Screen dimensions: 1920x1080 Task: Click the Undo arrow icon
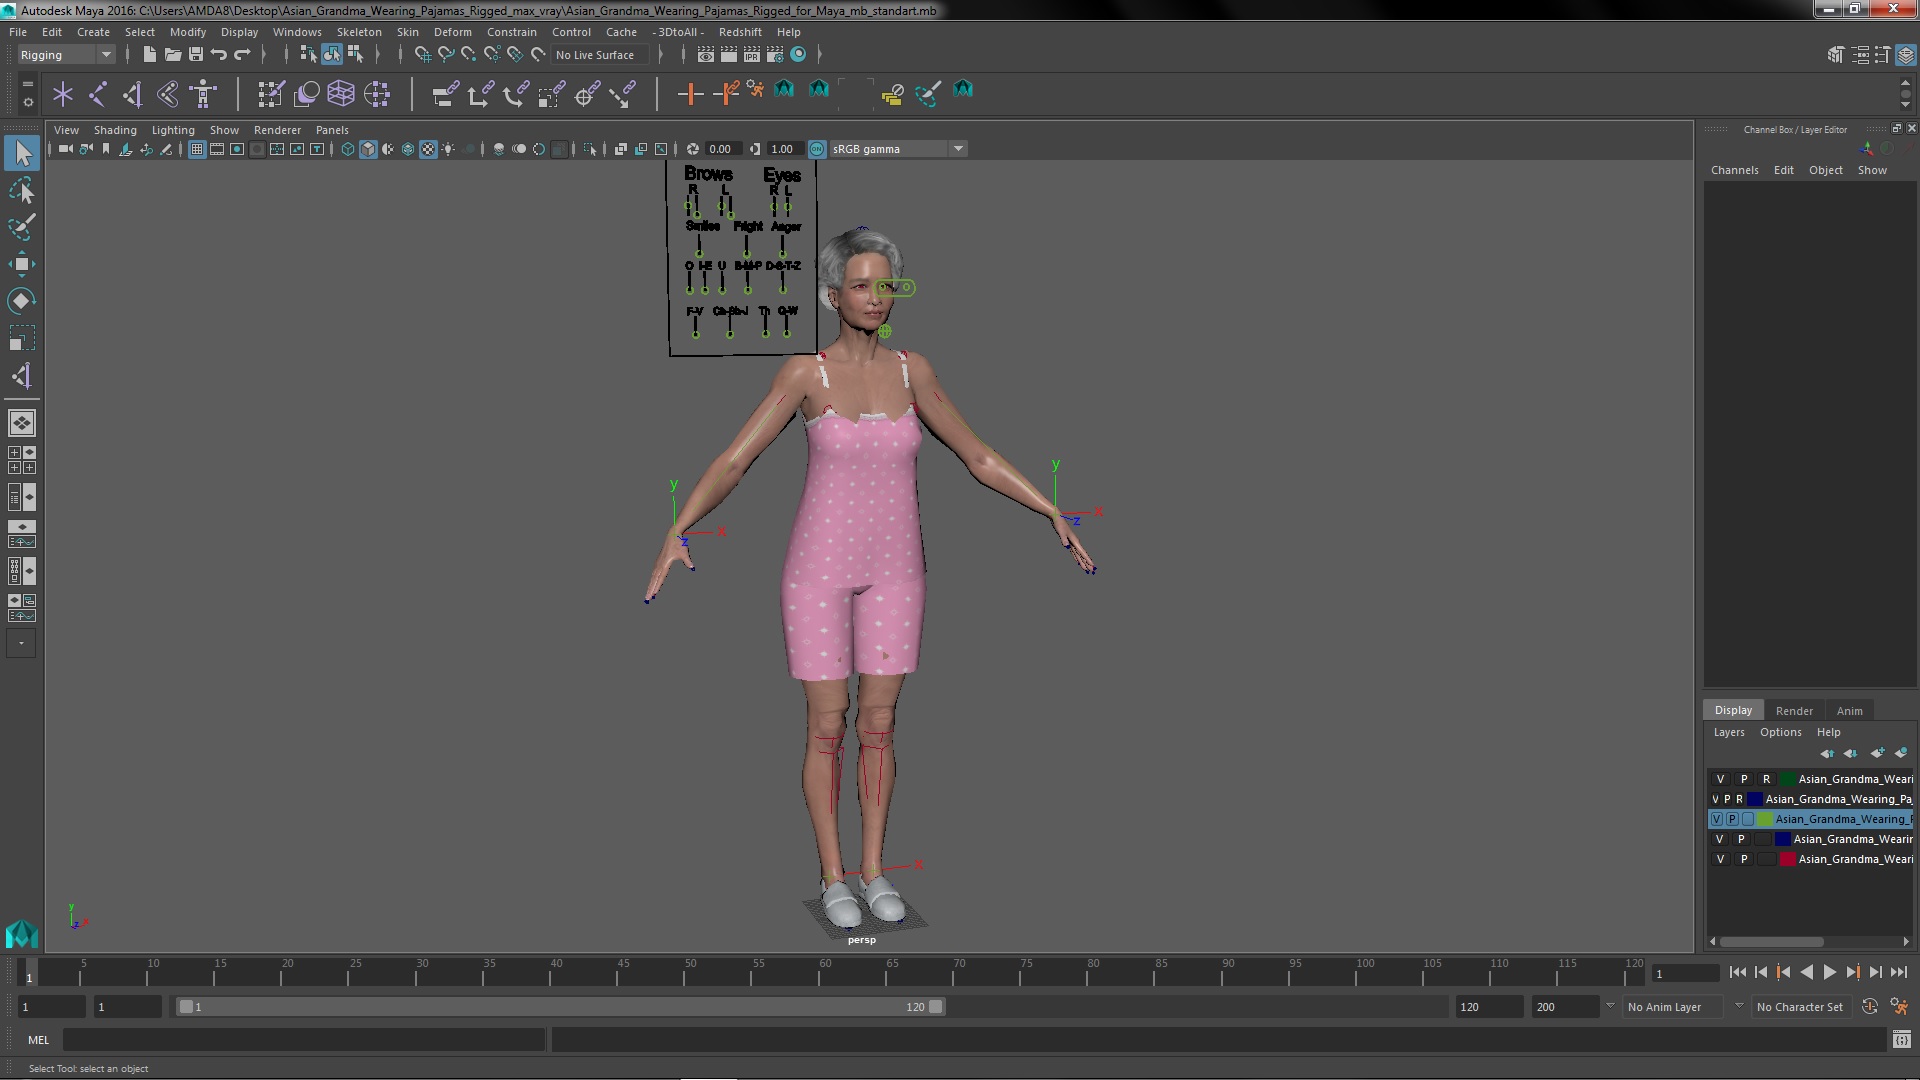[x=219, y=54]
